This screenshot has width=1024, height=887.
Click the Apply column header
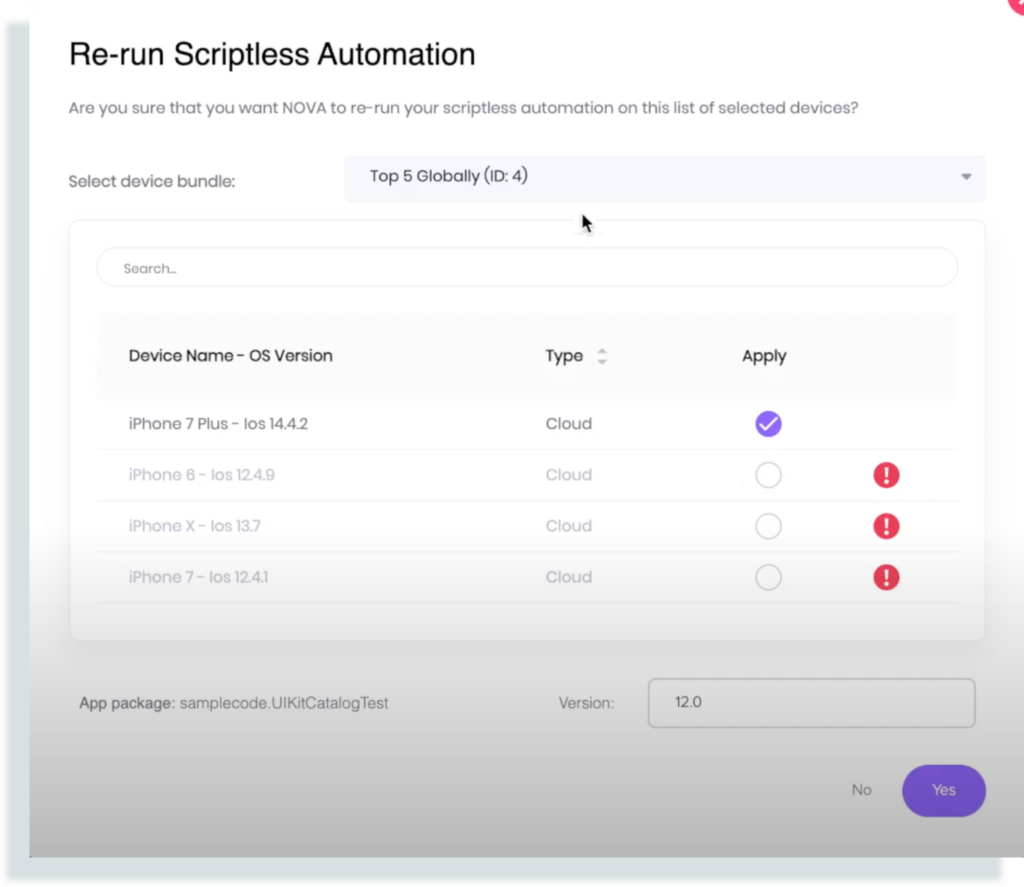click(764, 356)
